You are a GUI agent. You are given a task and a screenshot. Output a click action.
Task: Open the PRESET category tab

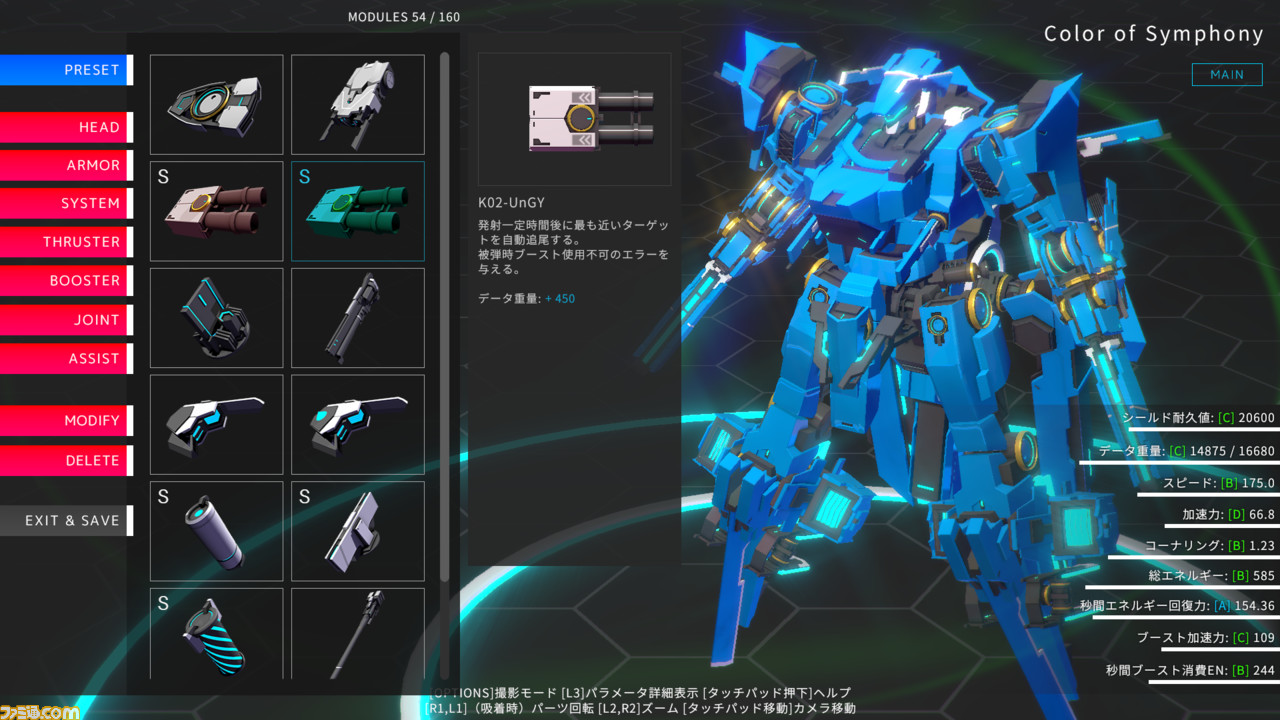coord(66,70)
